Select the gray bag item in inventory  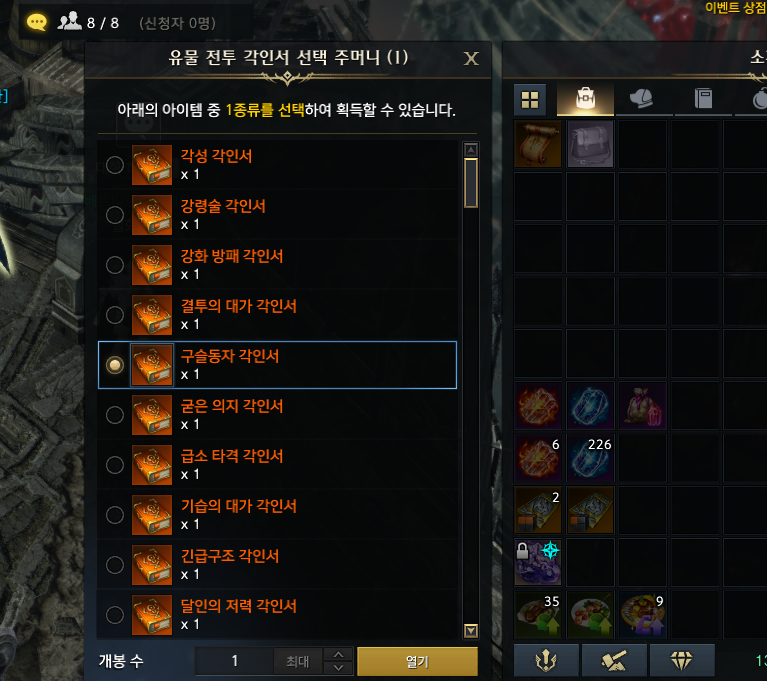[x=590, y=144]
